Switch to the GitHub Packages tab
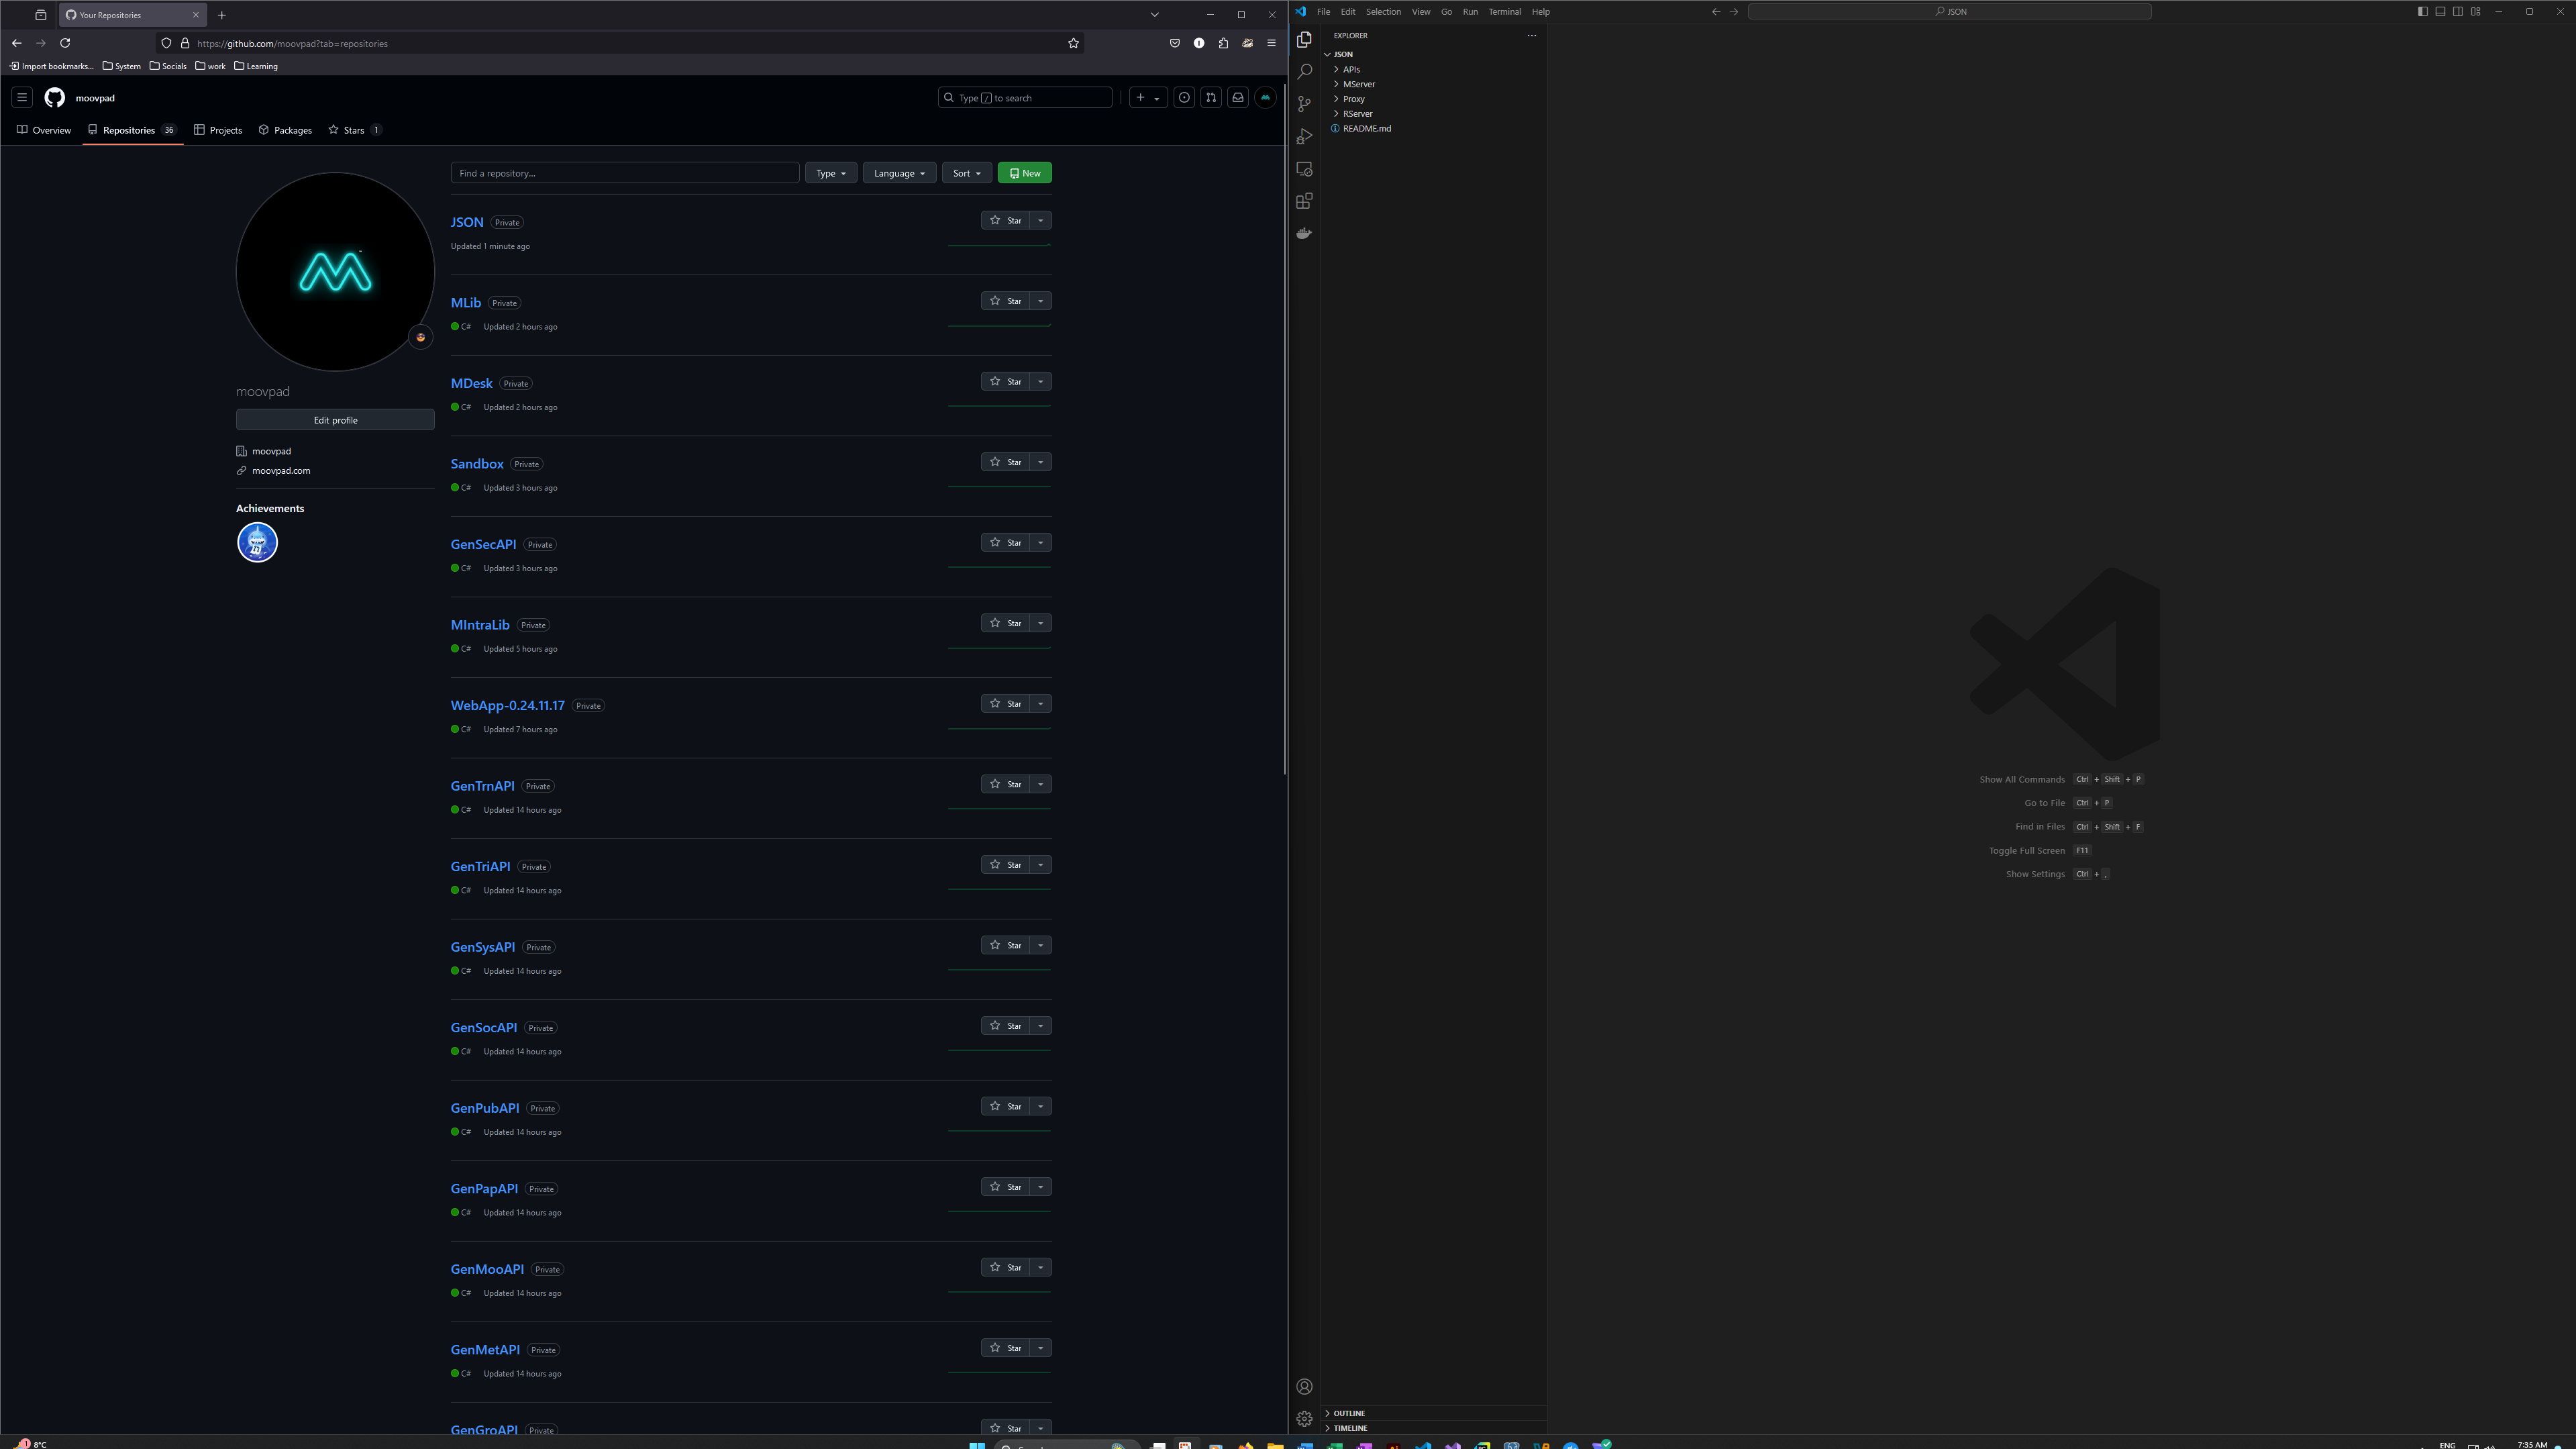 point(285,130)
